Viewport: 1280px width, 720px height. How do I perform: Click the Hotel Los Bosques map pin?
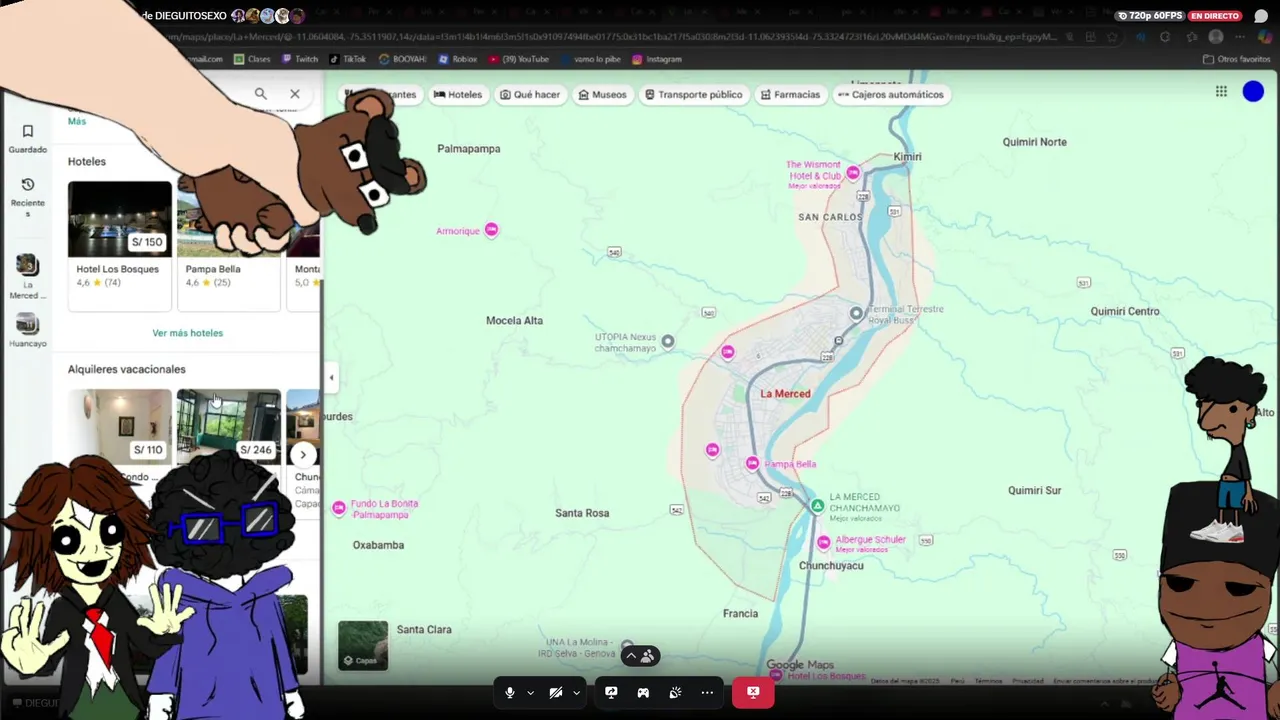click(x=776, y=676)
